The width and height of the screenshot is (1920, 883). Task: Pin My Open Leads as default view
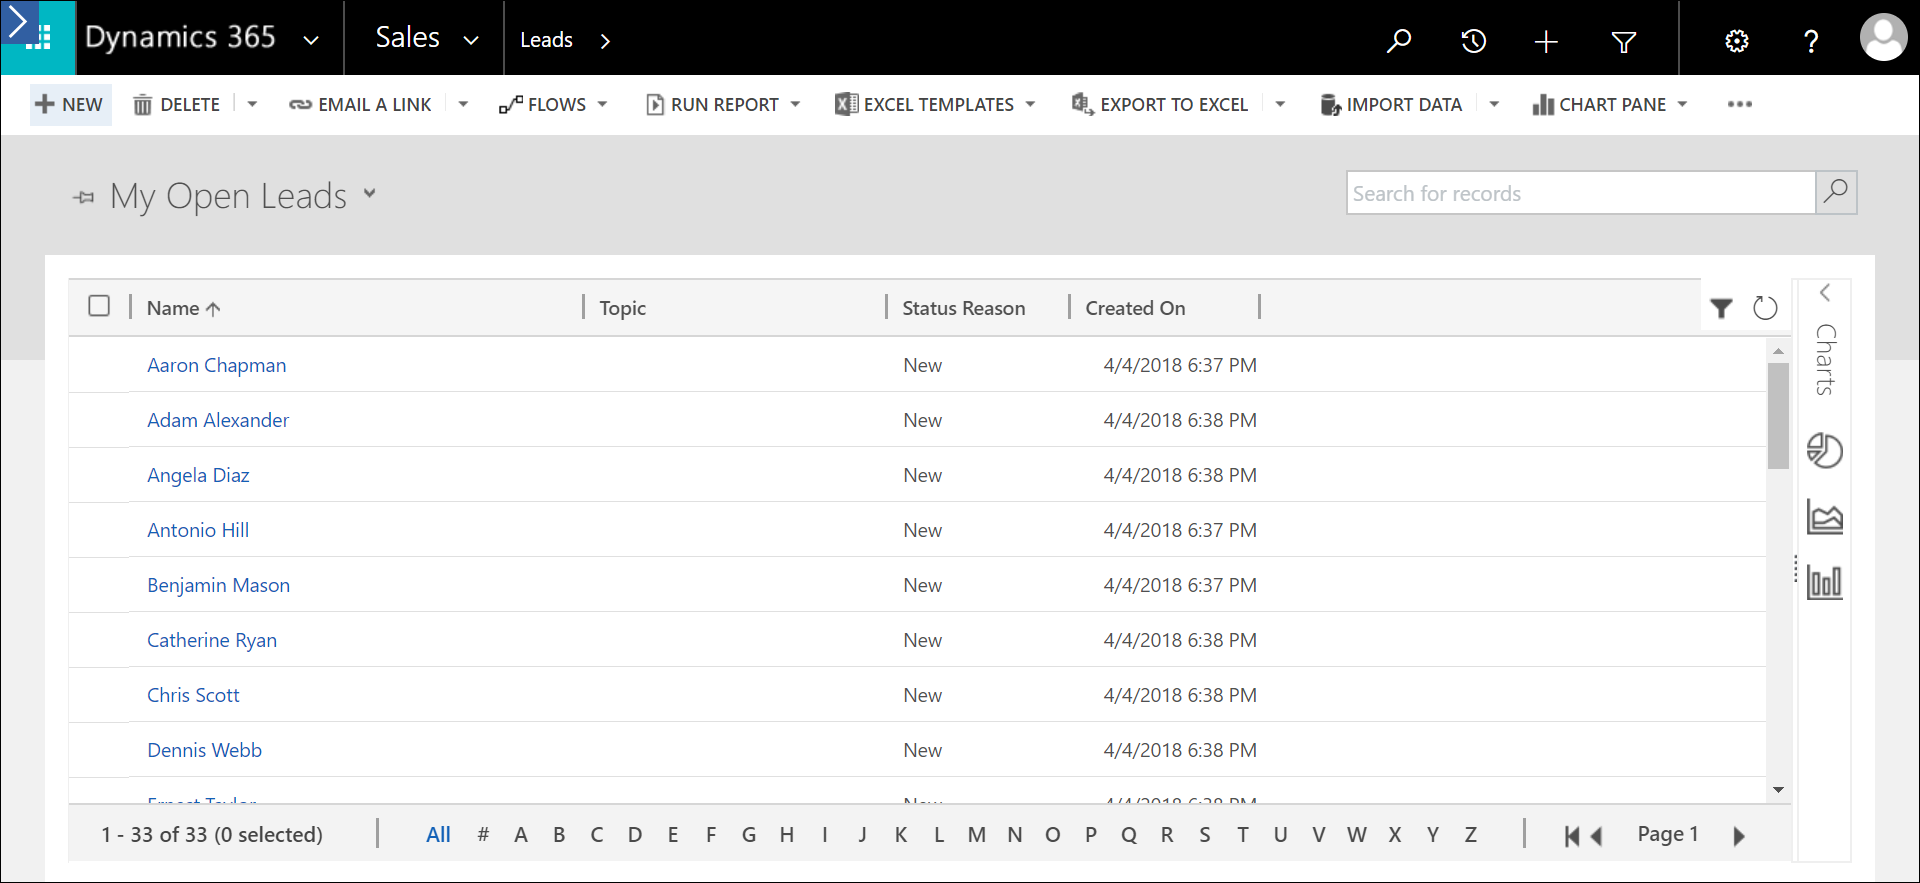pos(84,197)
